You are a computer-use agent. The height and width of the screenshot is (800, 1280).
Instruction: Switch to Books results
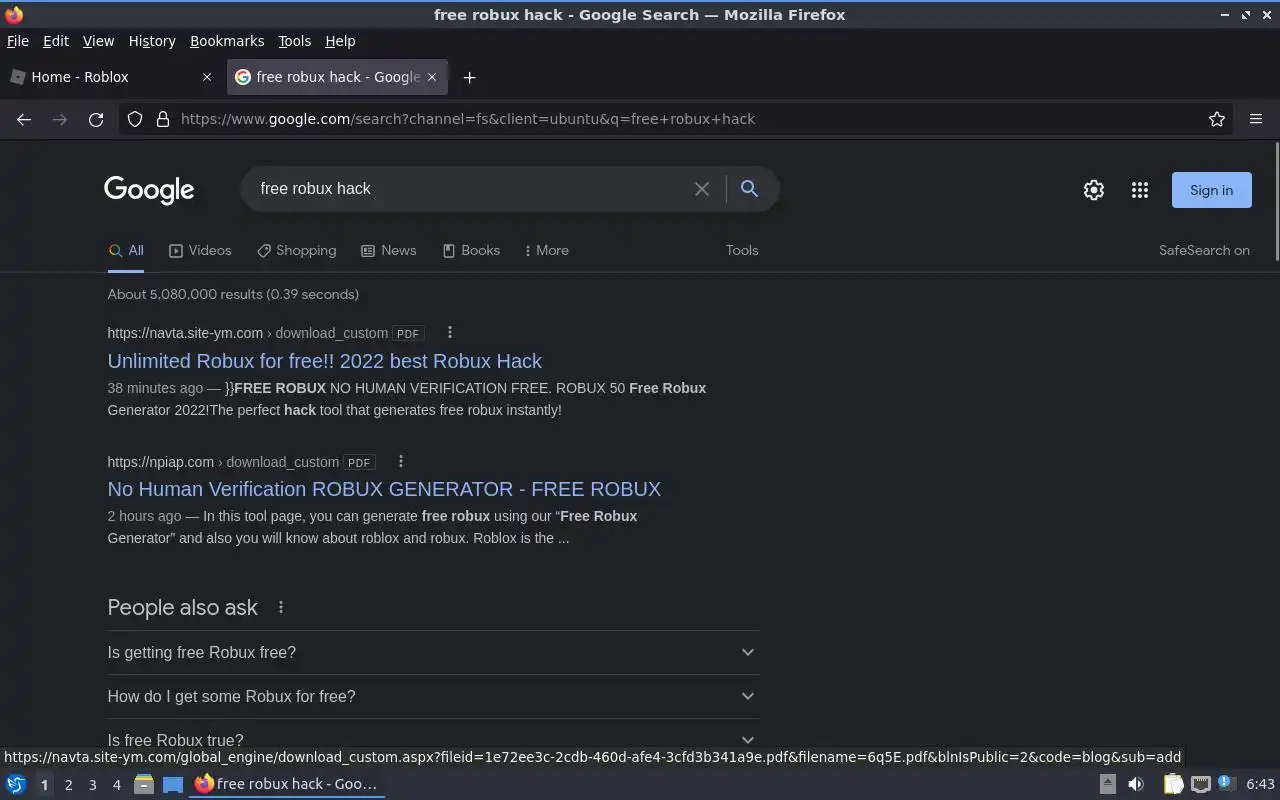471,251
